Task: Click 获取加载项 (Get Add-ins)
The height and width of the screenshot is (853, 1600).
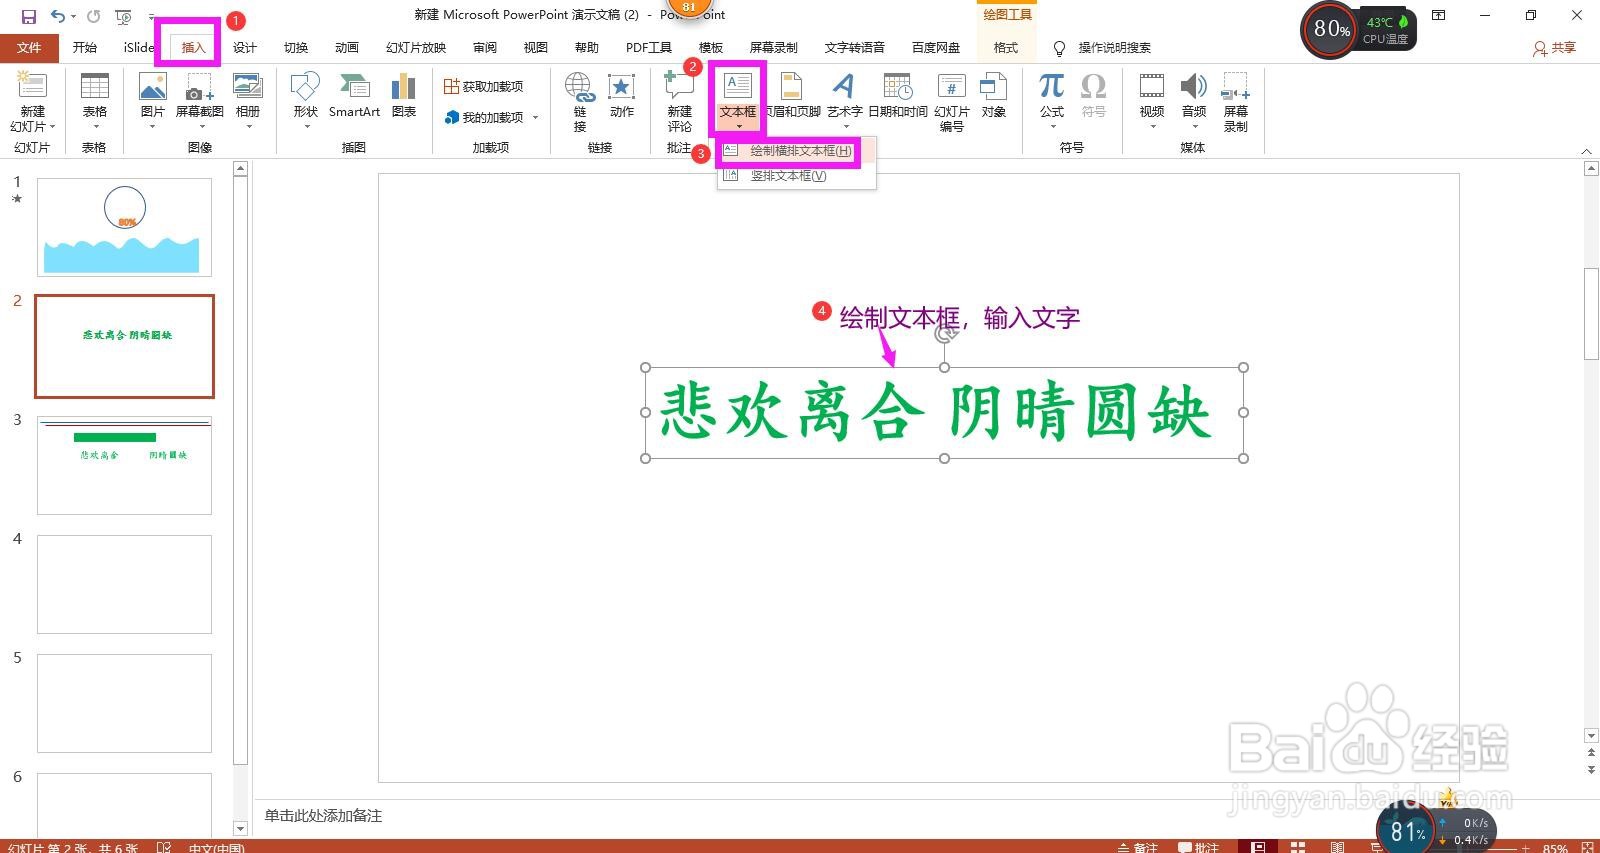Action: coord(484,87)
